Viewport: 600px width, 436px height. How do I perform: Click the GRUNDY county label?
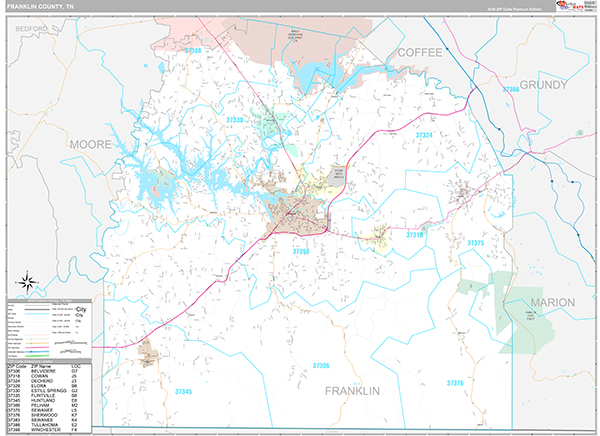point(543,85)
